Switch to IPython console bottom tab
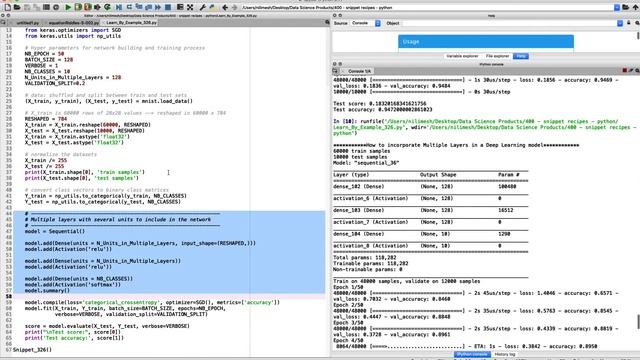640x360 pixels. (x=472, y=354)
